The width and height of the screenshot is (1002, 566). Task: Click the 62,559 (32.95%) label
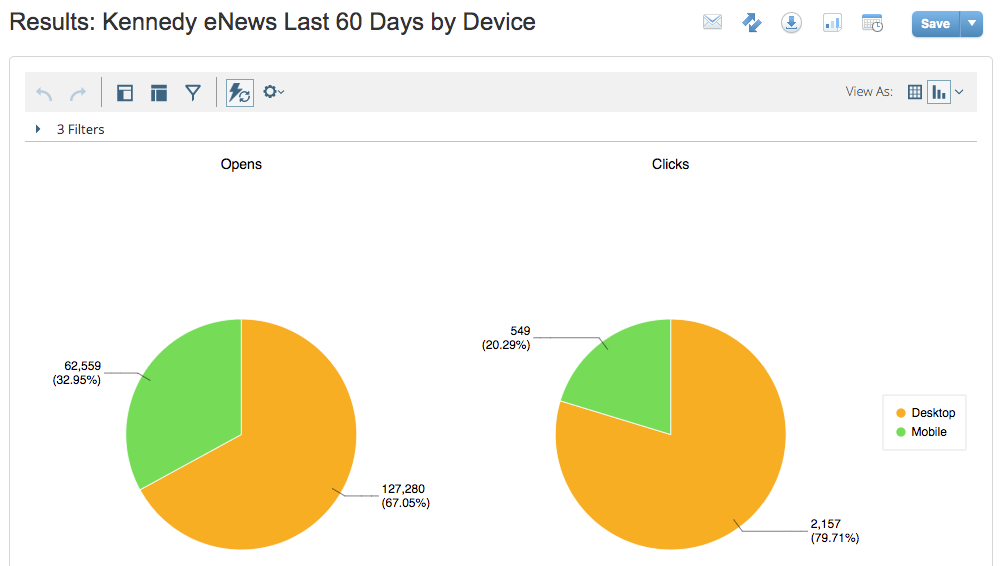coord(77,373)
